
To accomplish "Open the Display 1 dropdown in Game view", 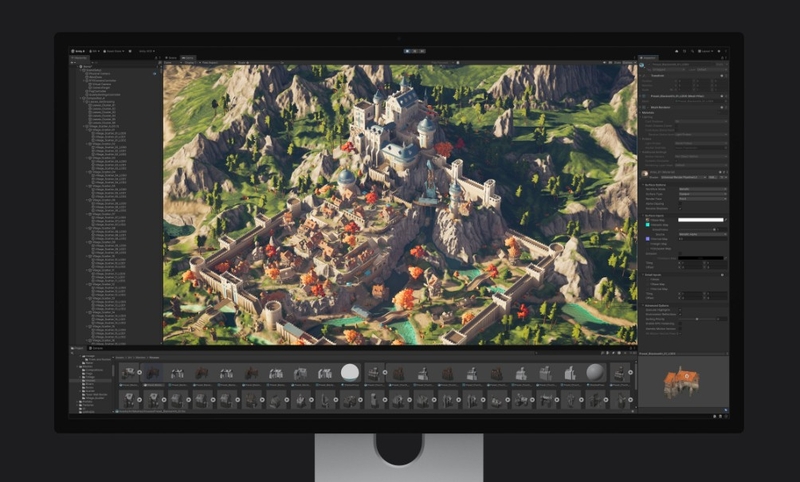I will tap(192, 63).
